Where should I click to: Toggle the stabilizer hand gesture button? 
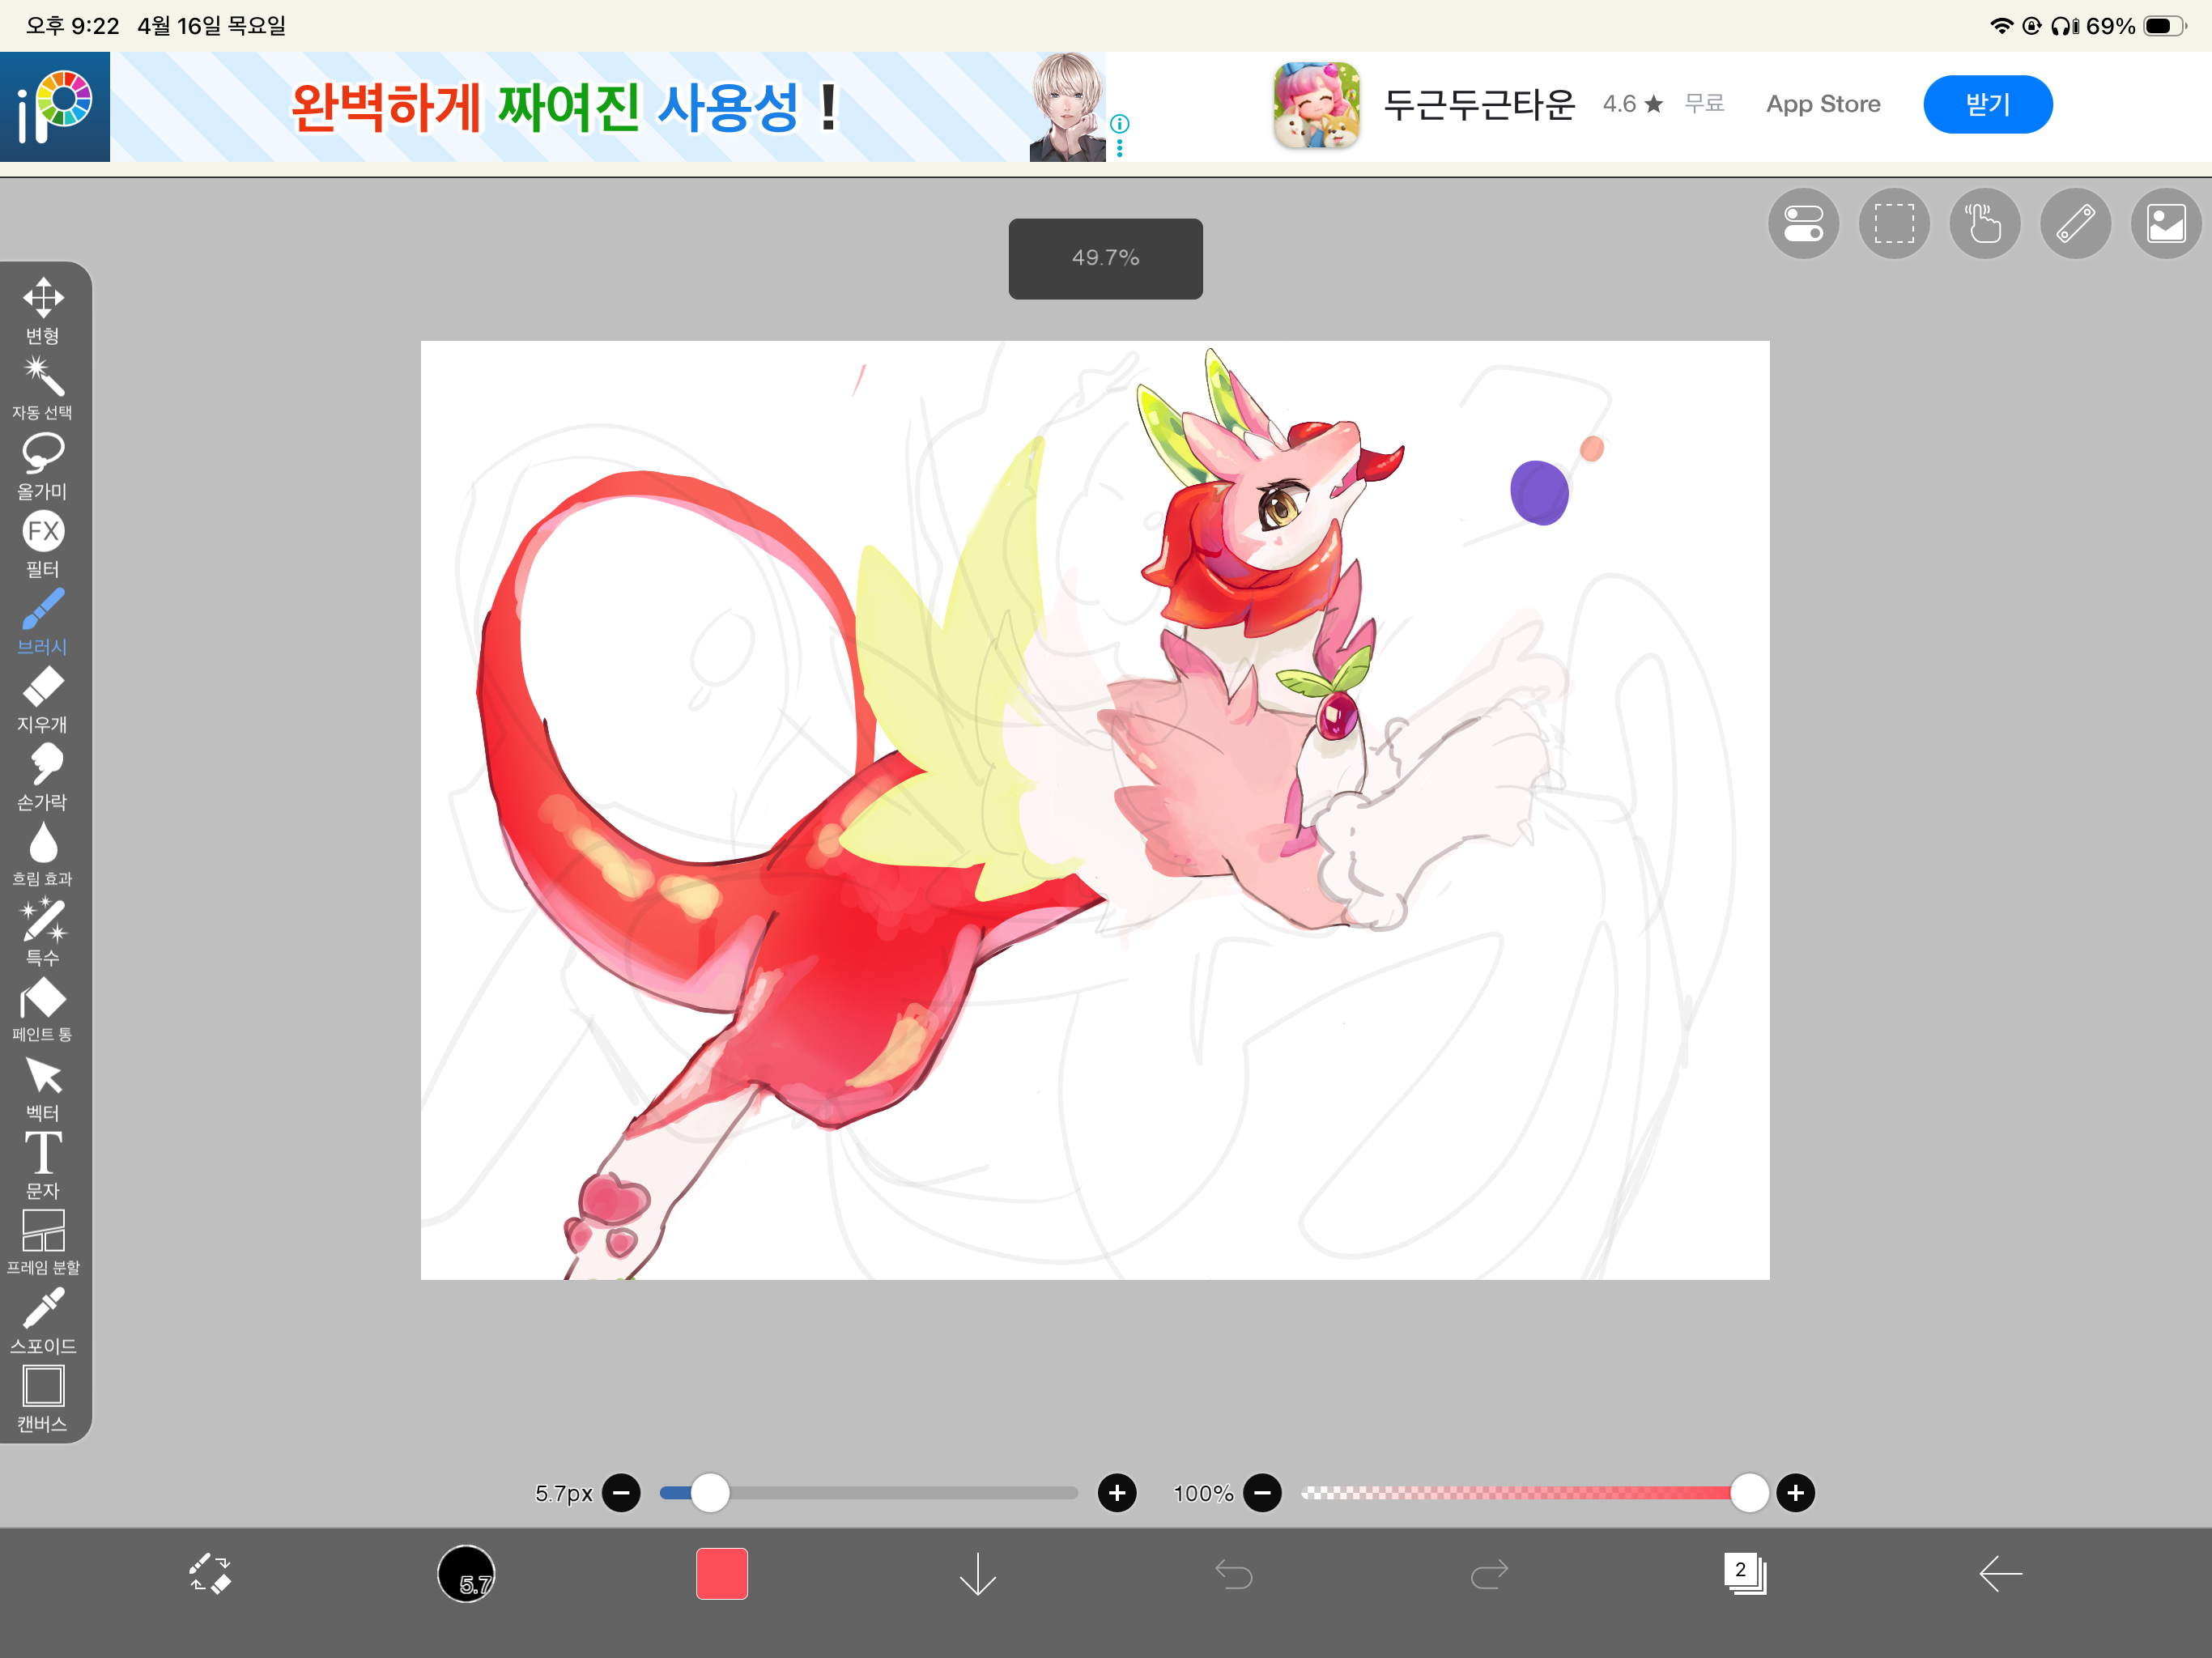[x=1984, y=223]
